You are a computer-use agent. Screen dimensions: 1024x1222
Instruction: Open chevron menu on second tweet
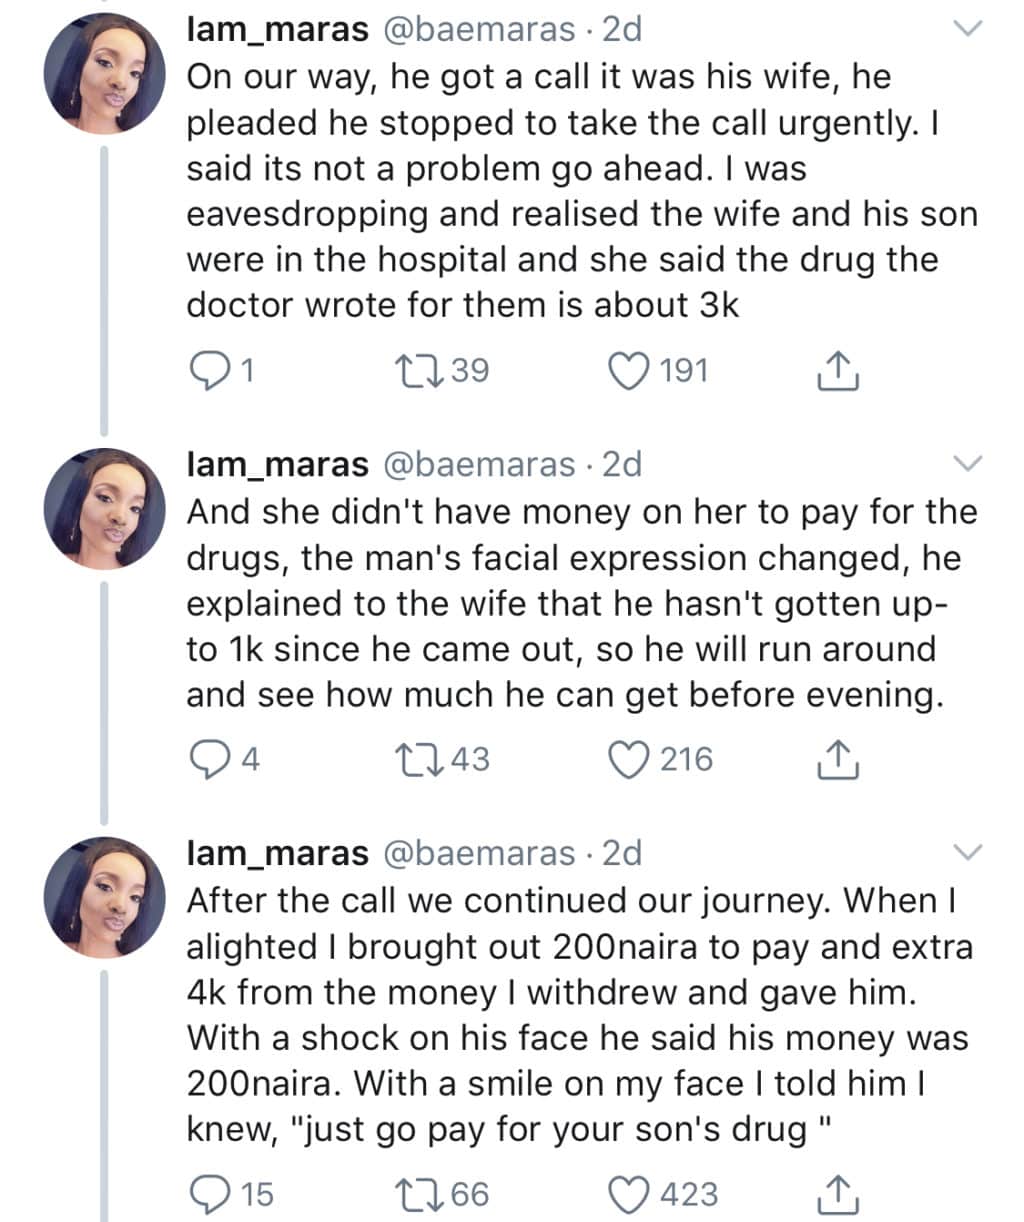968,463
